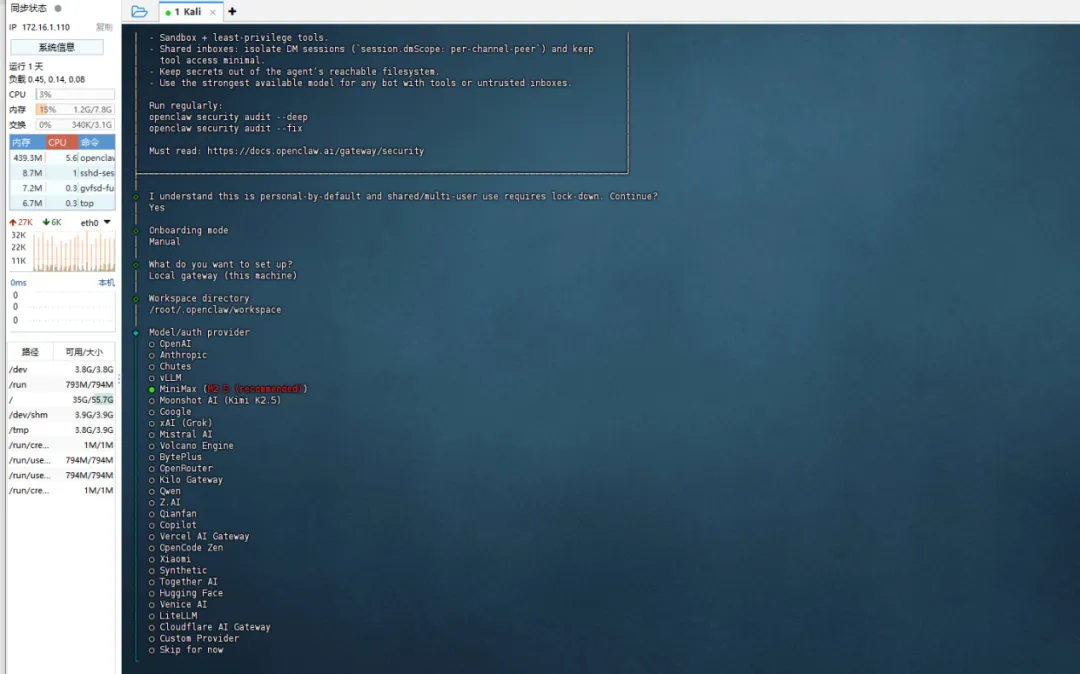1080x674 pixels.
Task: Copy the IP address via 复制 link
Action: click(x=104, y=27)
